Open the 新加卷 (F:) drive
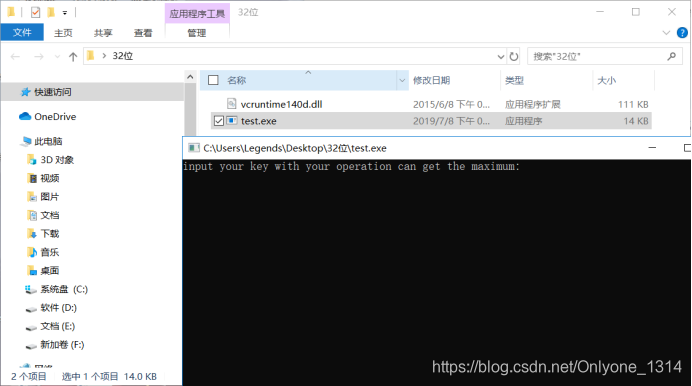 [x=62, y=345]
